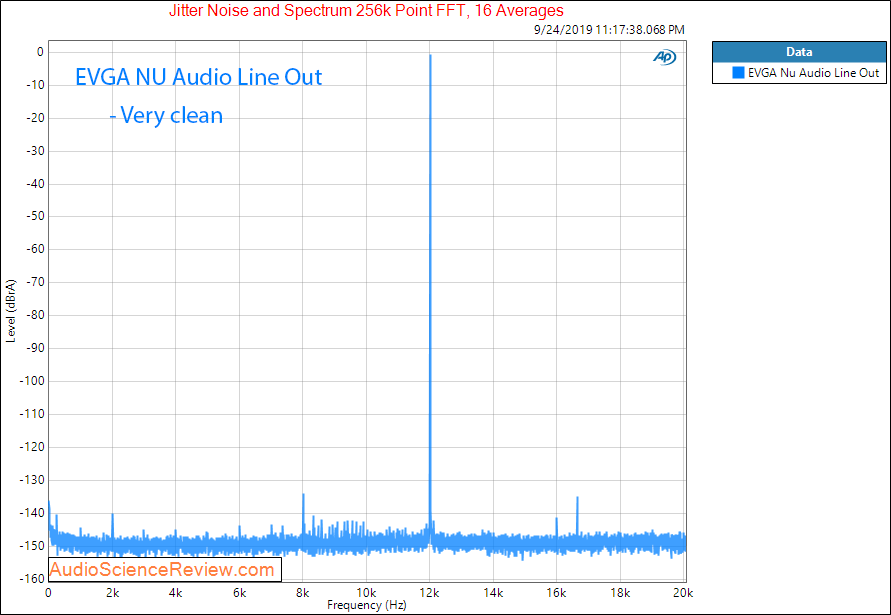Viewport: 891px width, 615px height.
Task: Select the "4k" frequency tick label
Action: tap(176, 593)
